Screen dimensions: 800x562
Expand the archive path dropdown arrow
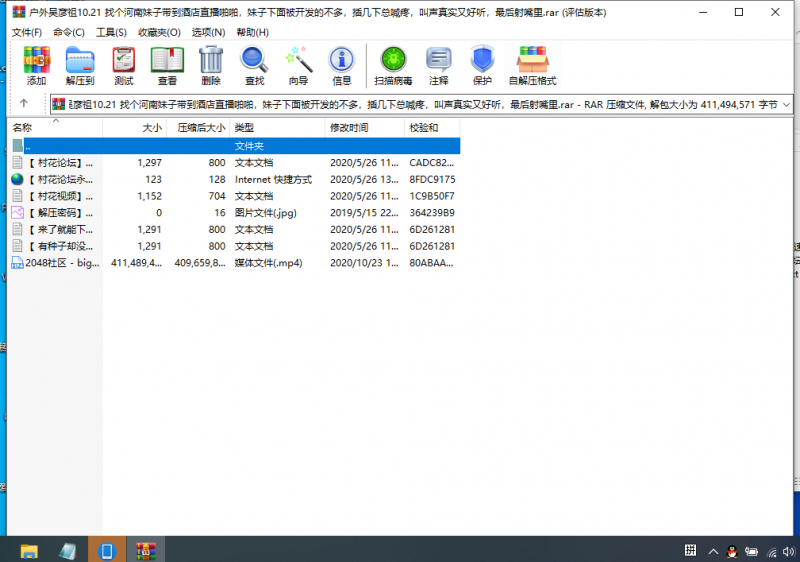coord(786,104)
